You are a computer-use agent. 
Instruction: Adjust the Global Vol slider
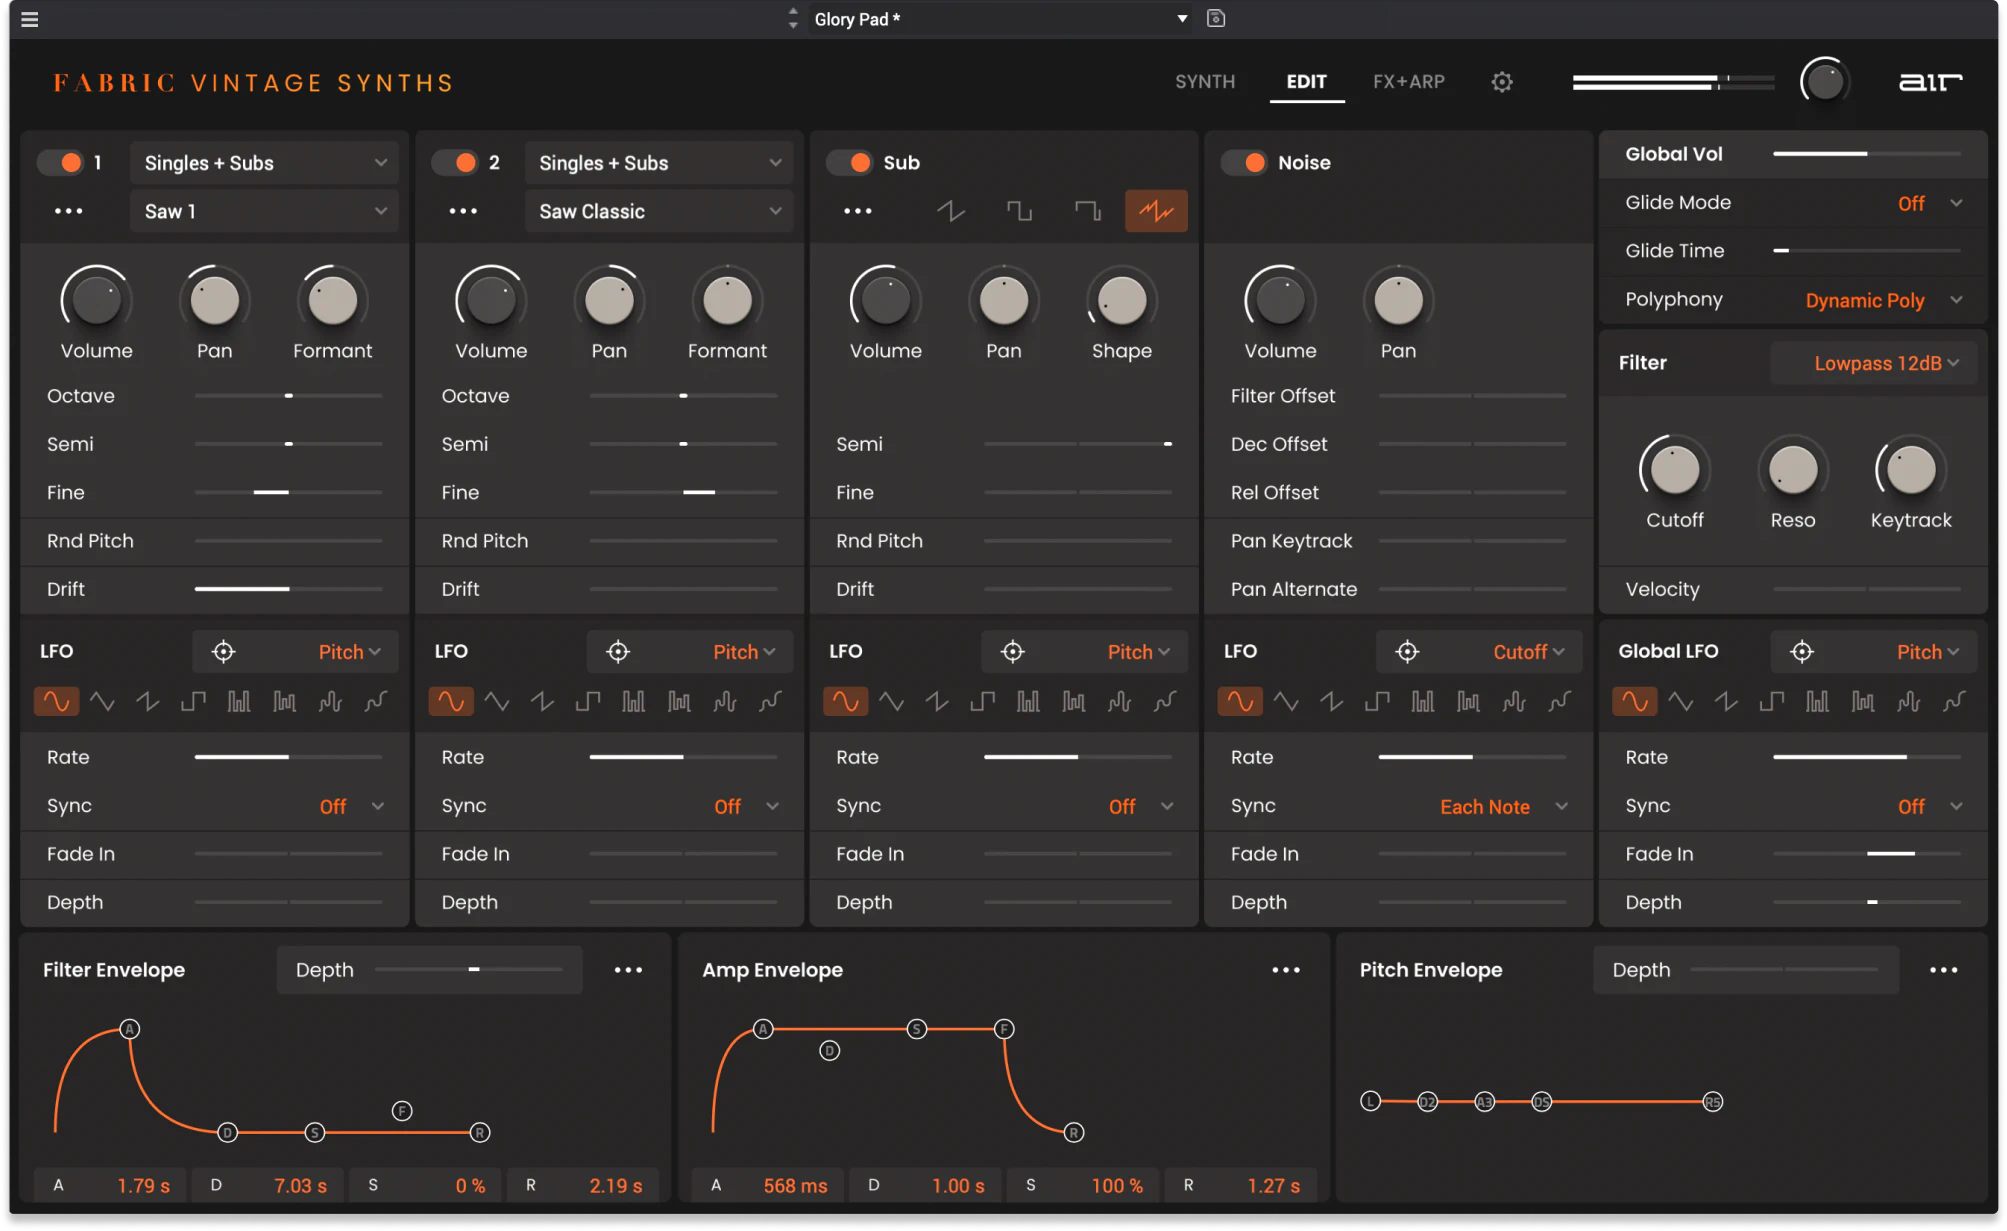click(x=1866, y=154)
